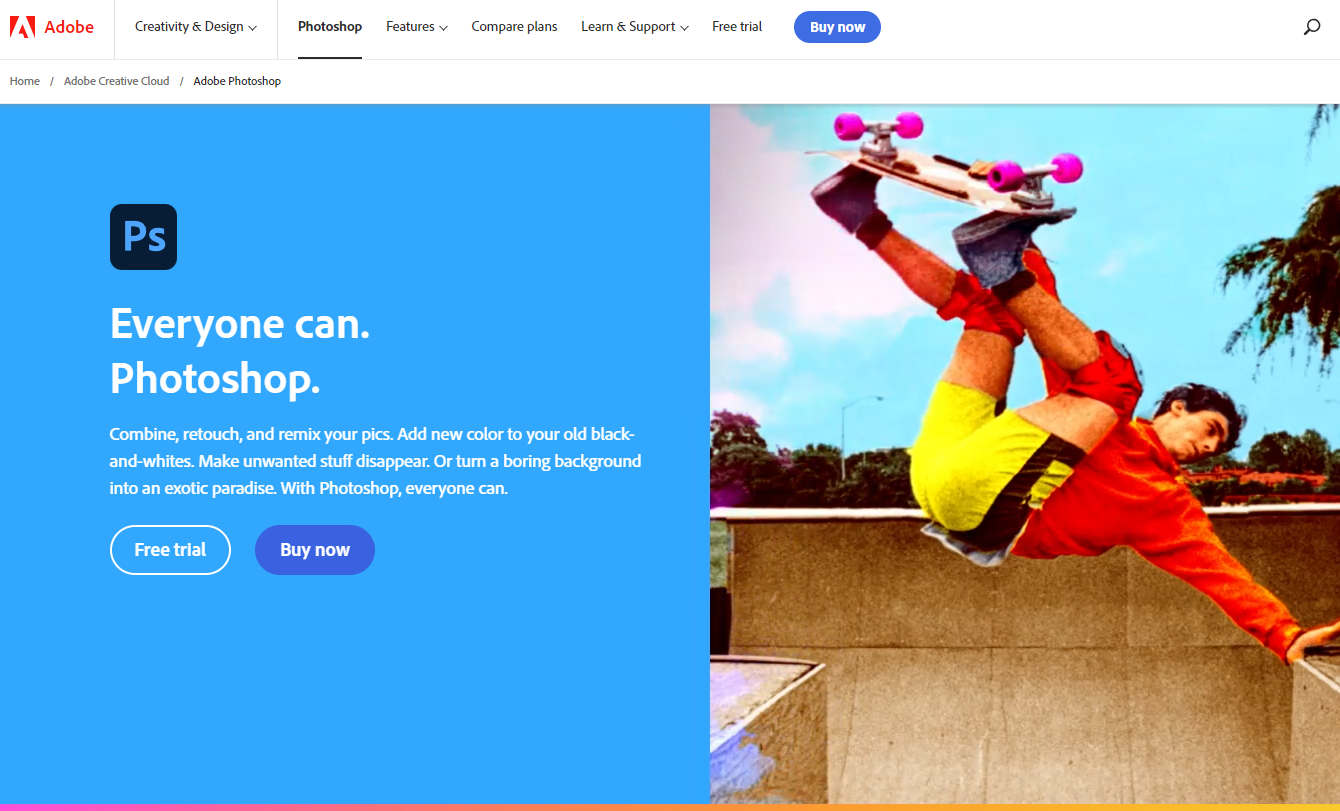
Task: Click the Photoshop Ps app icon
Action: click(x=143, y=237)
